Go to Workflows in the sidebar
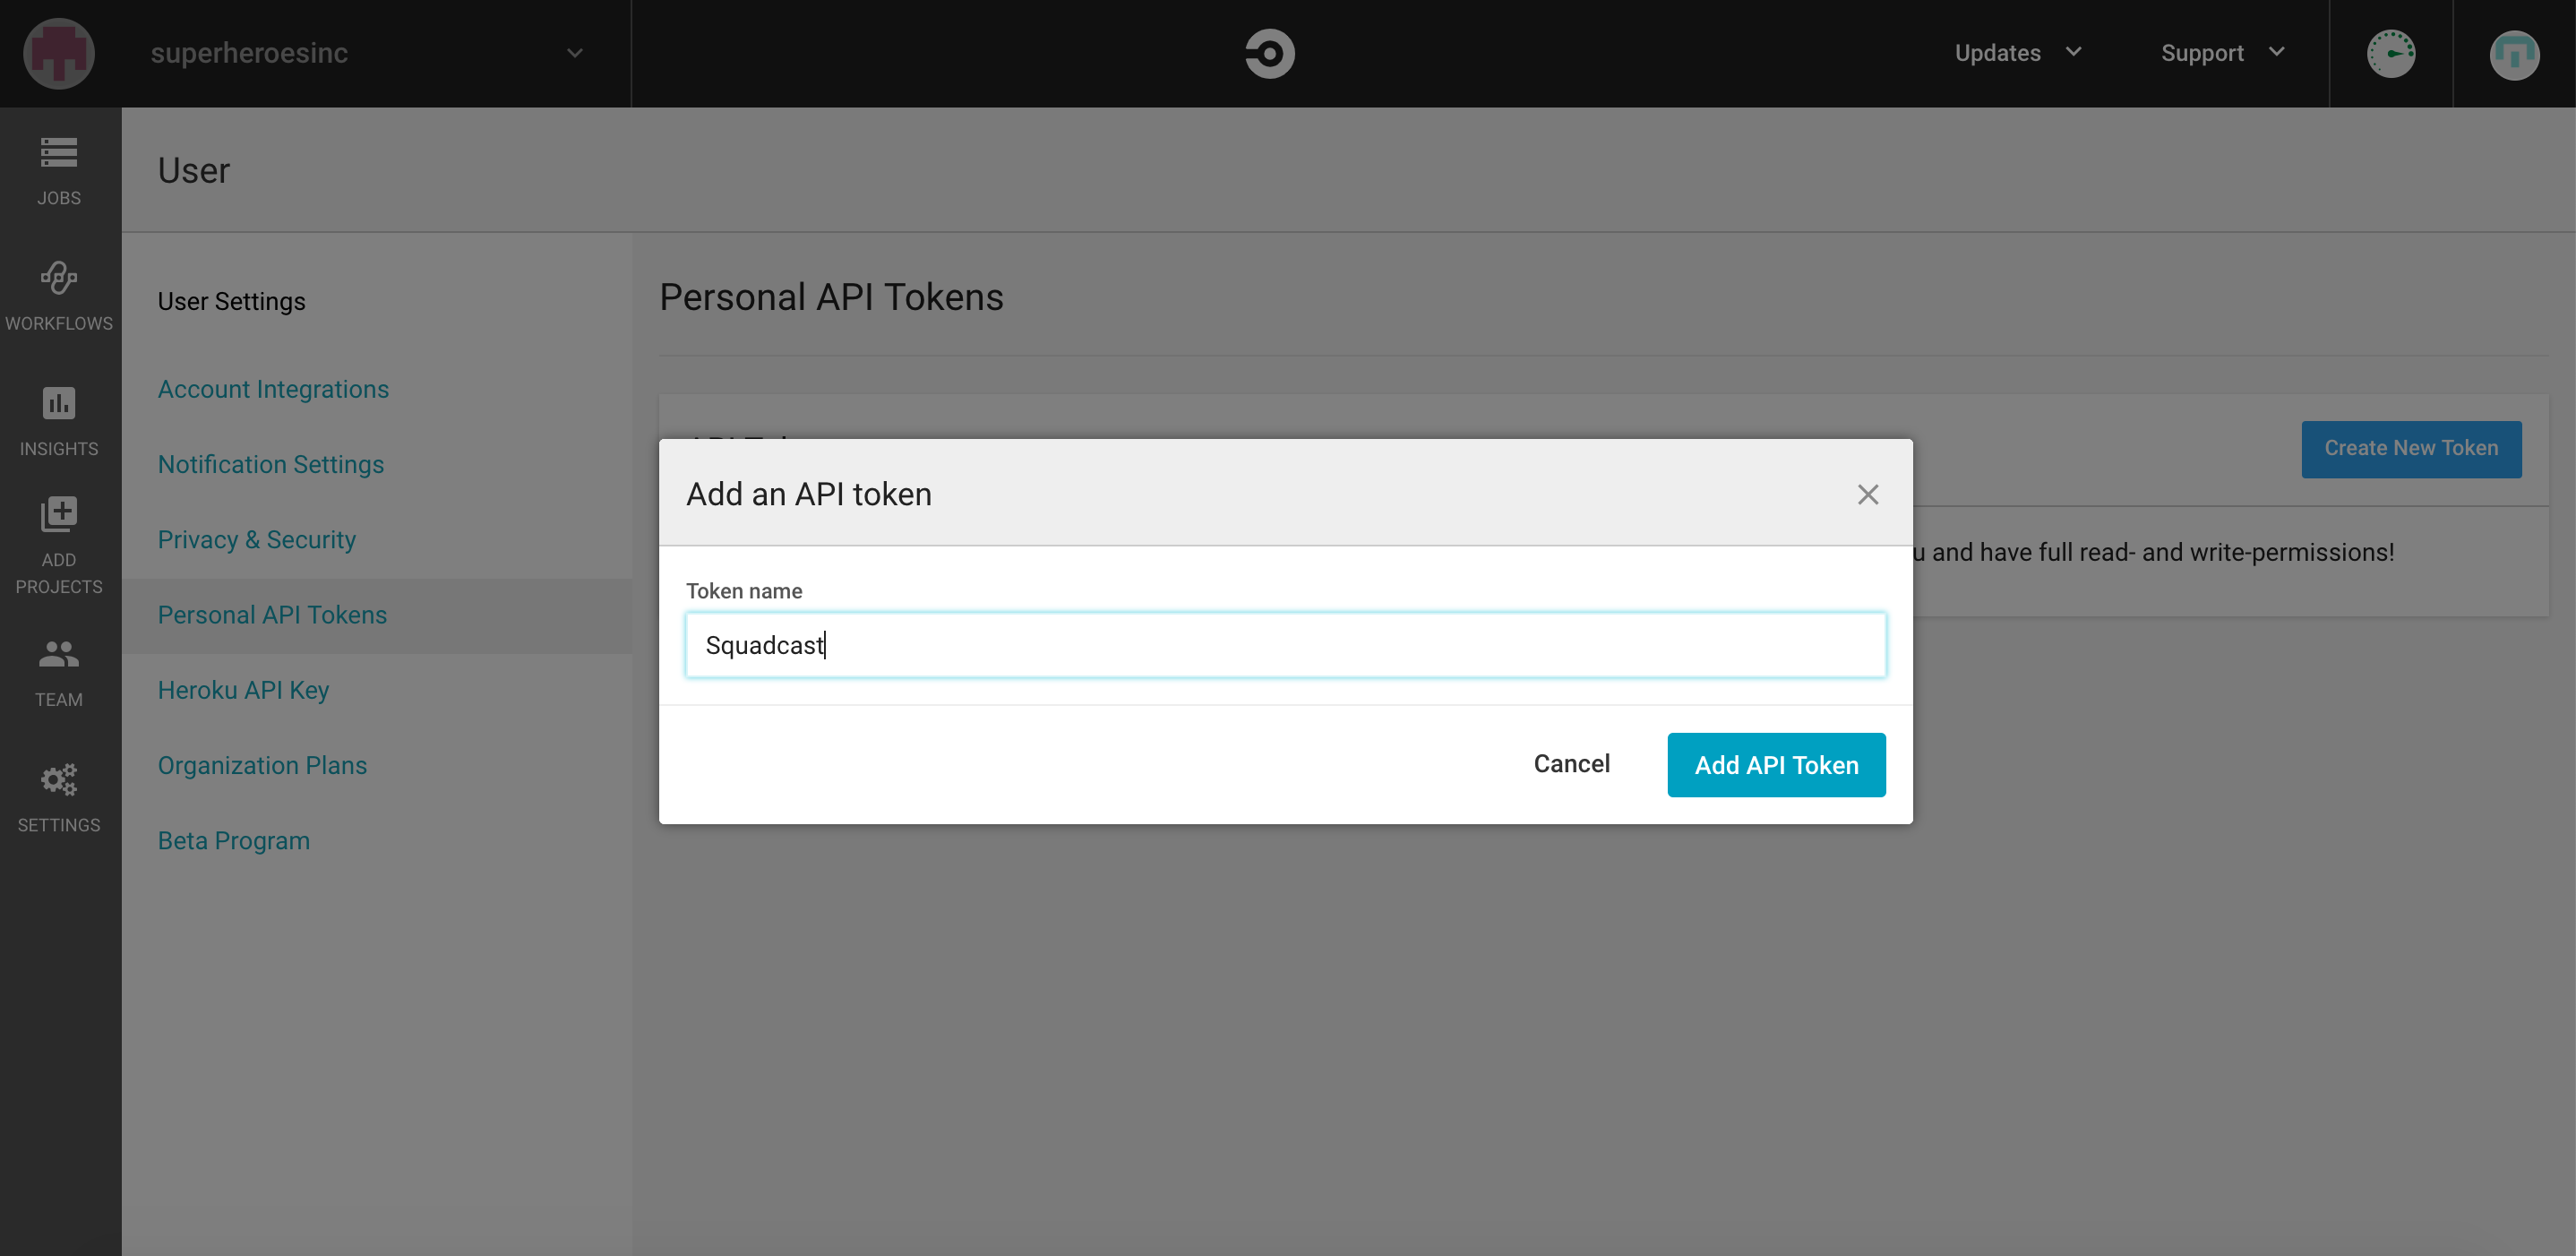This screenshot has height=1256, width=2576. pyautogui.click(x=59, y=296)
